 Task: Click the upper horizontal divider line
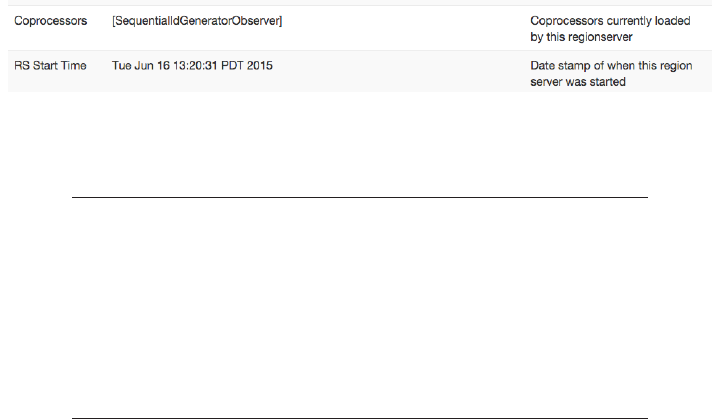click(360, 198)
